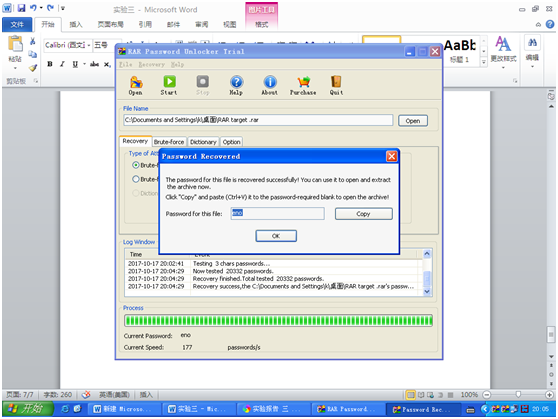Open the 插入 ribbon tab in Word
This screenshot has width=558, height=419.
coord(76,24)
